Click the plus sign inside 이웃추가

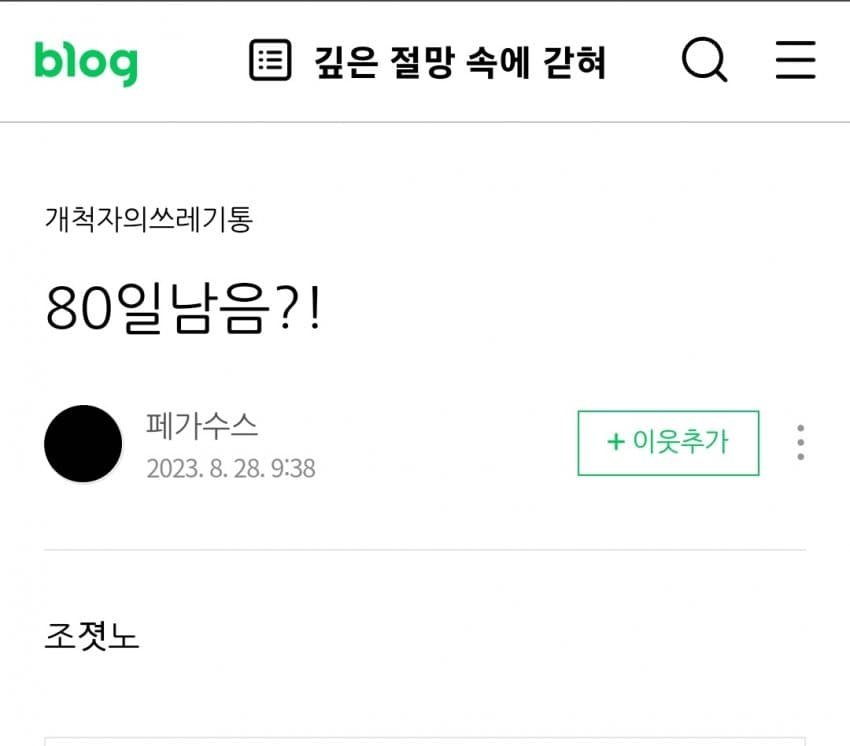(616, 442)
